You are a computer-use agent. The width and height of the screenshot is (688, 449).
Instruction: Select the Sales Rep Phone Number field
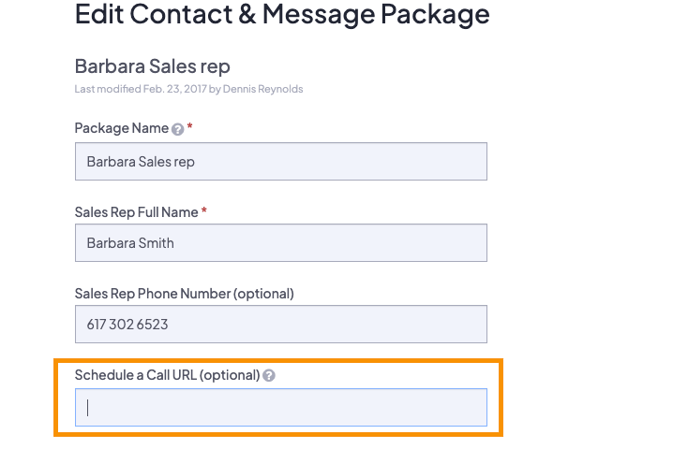pos(281,325)
